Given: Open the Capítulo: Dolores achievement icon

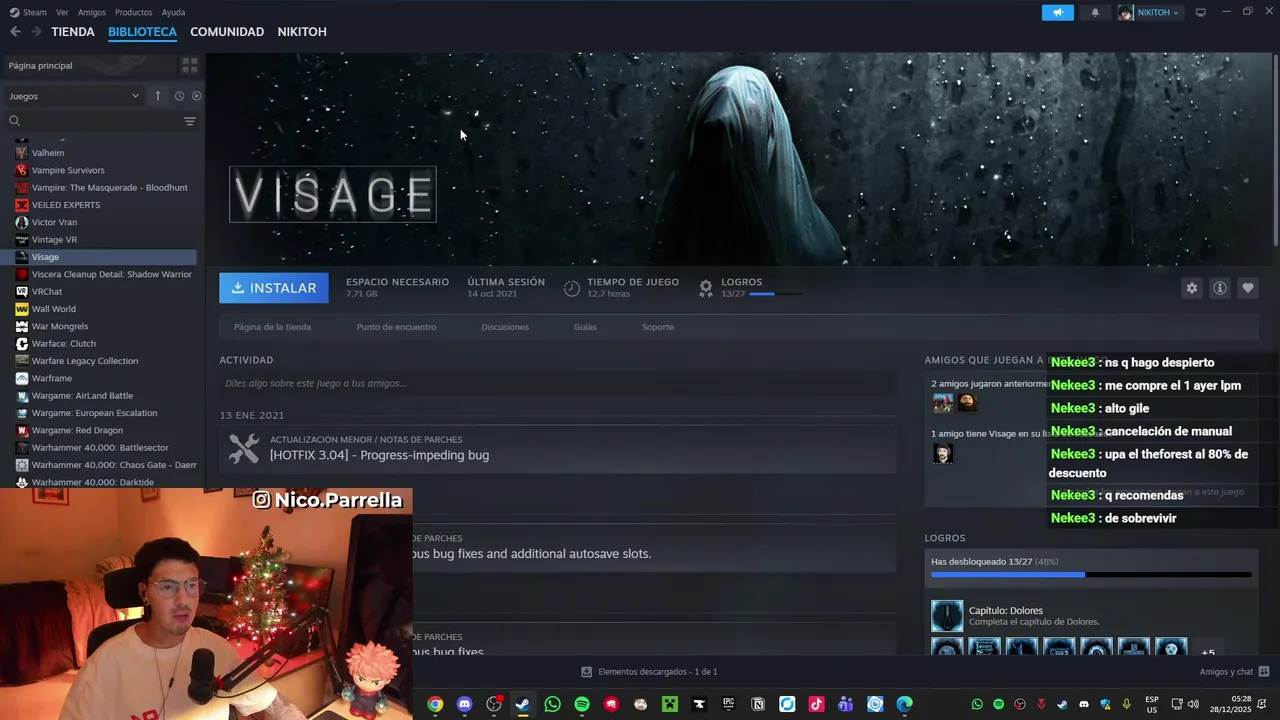Looking at the screenshot, I should [947, 616].
